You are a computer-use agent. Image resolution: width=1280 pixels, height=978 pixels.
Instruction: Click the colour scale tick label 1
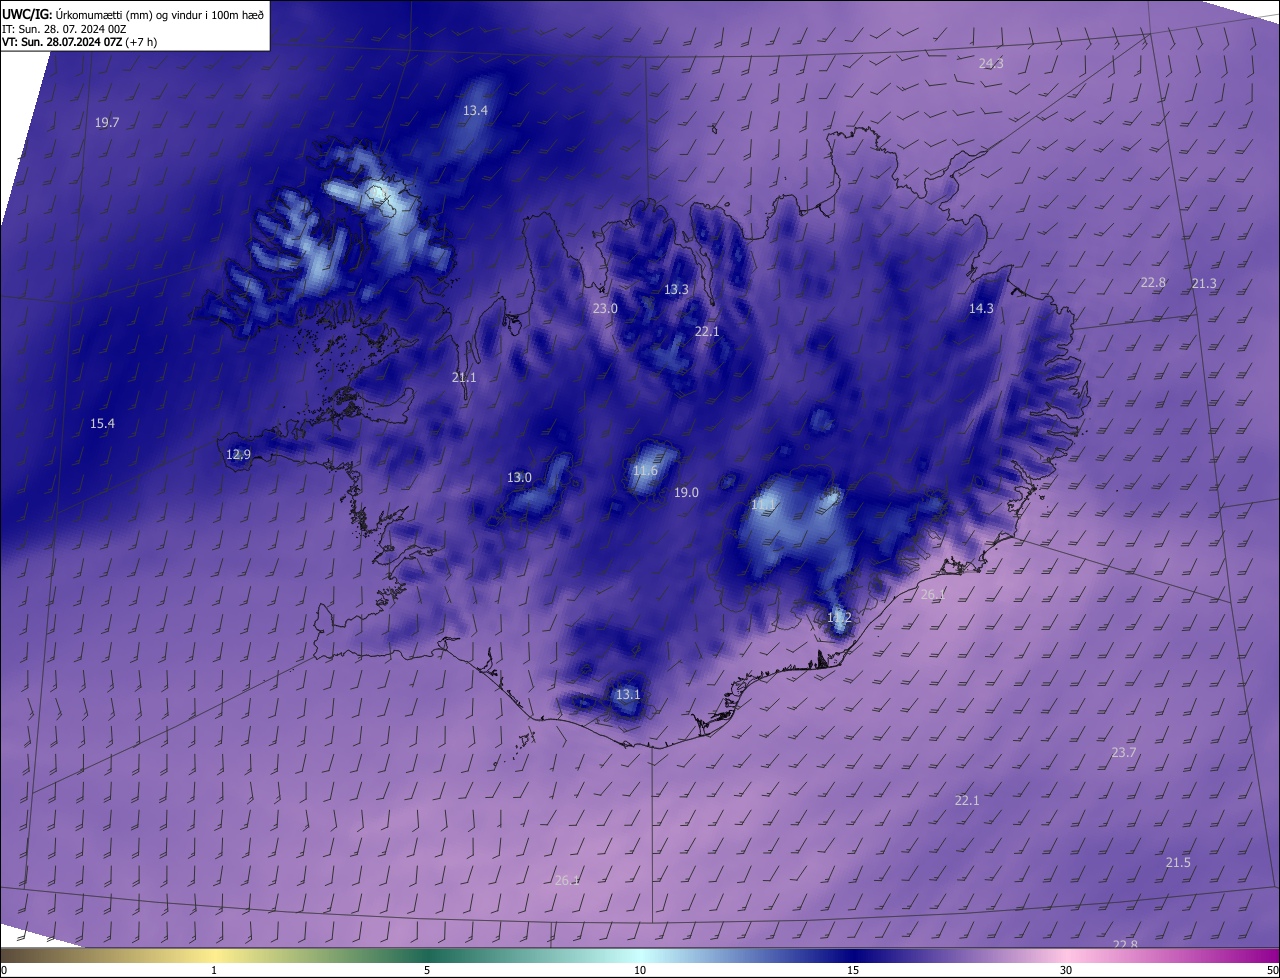[x=215, y=970]
